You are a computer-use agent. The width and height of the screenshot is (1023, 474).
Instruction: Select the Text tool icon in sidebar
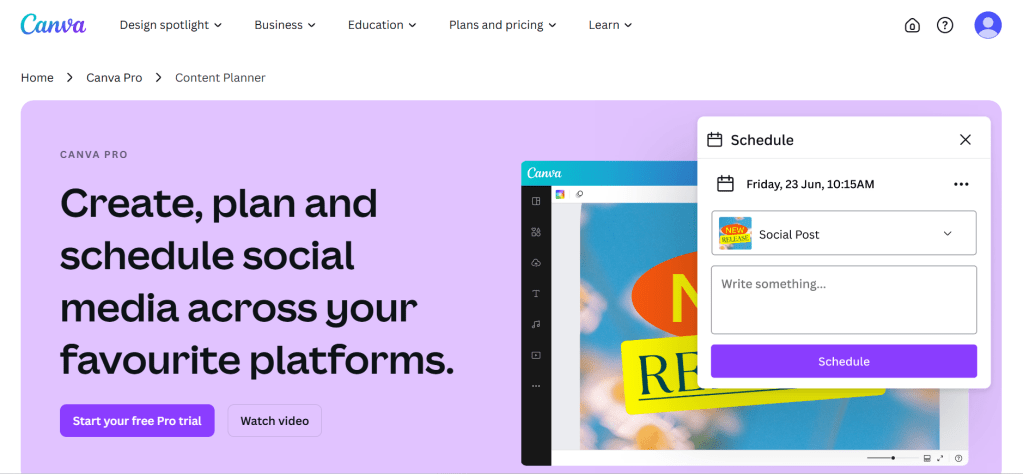(536, 294)
